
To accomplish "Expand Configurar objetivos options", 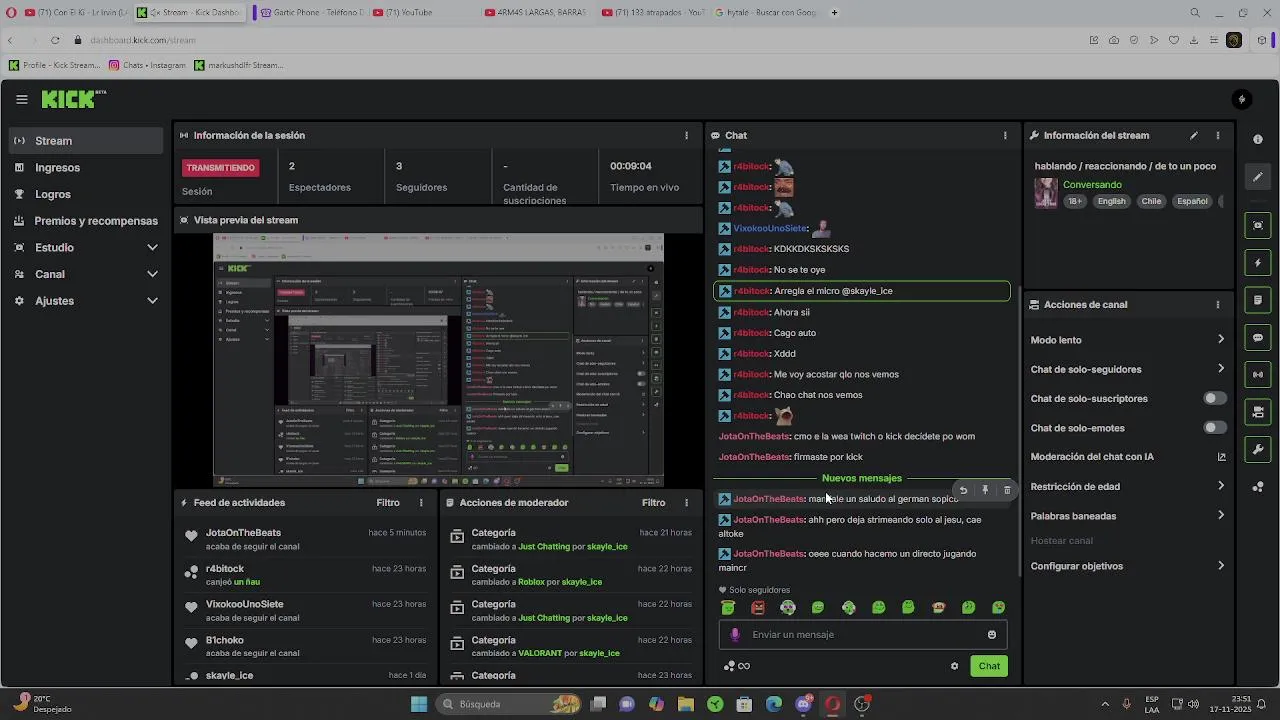I will pos(1221,566).
